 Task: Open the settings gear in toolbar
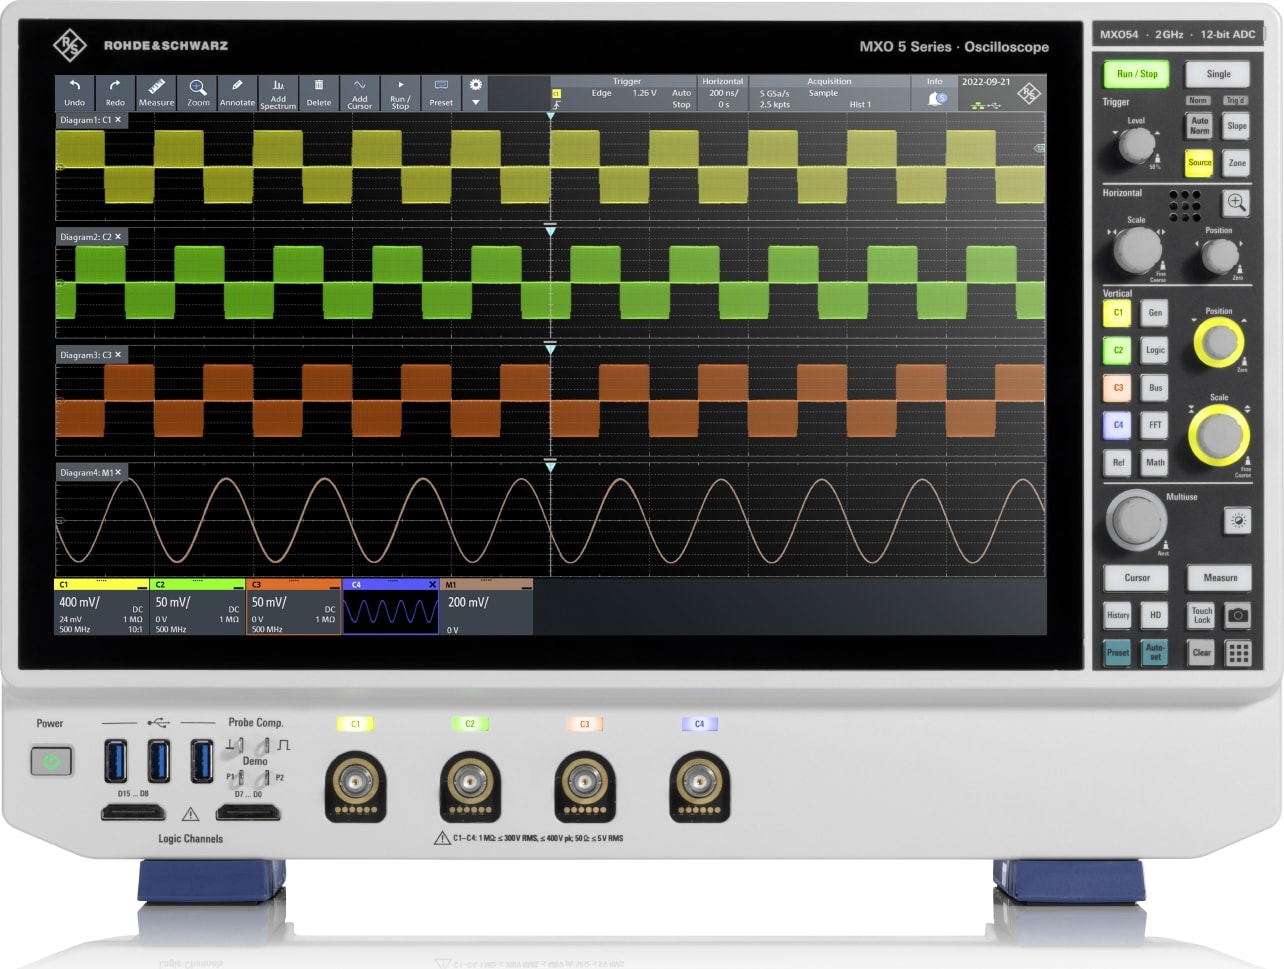[476, 85]
